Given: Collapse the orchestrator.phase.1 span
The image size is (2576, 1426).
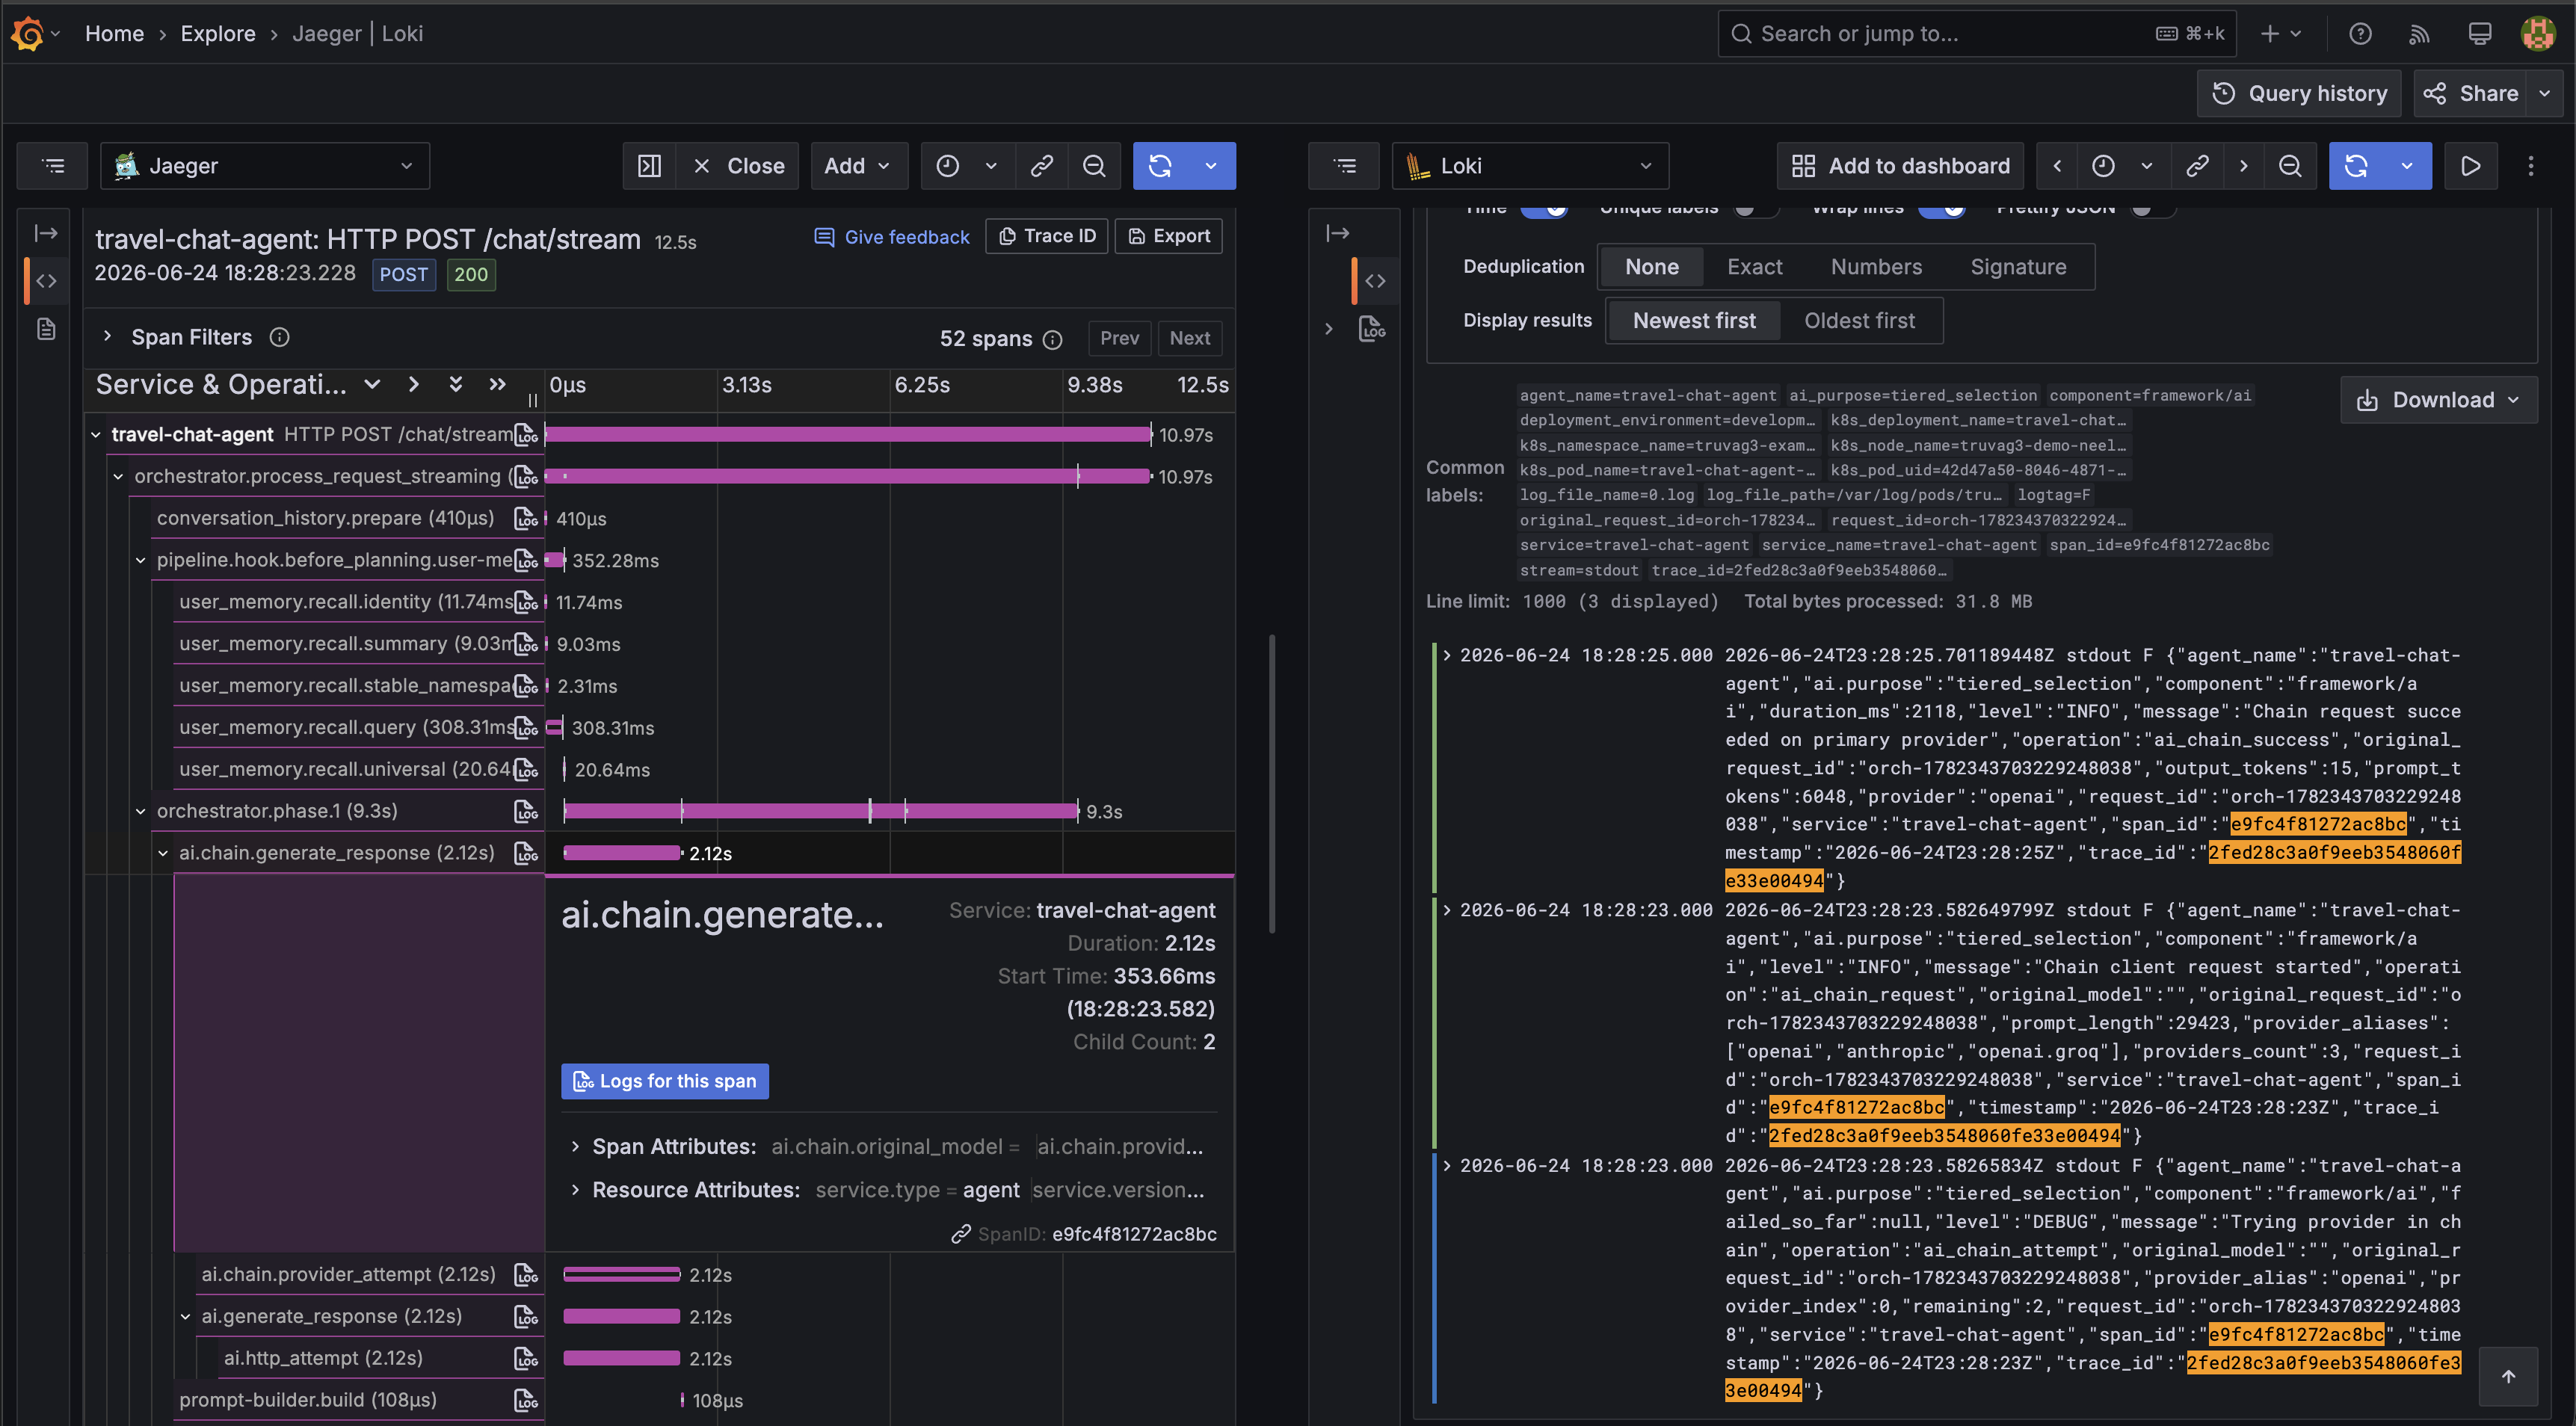Looking at the screenshot, I should tap(140, 811).
